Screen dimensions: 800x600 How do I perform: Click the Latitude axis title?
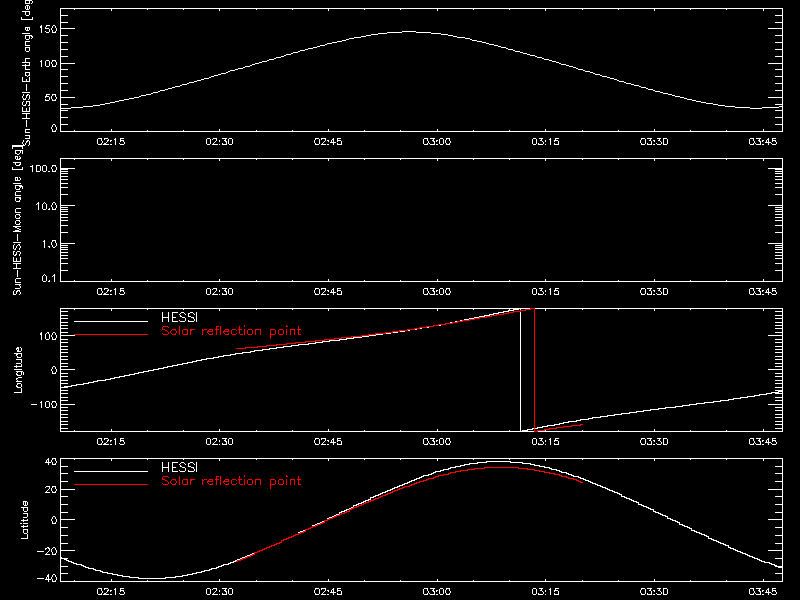tap(24, 520)
